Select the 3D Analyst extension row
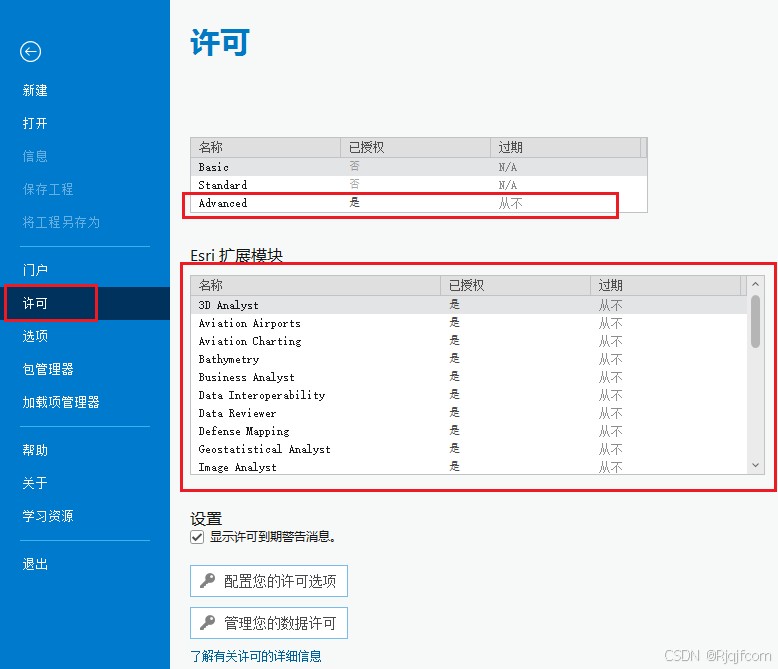The width and height of the screenshot is (778, 669). [469, 305]
